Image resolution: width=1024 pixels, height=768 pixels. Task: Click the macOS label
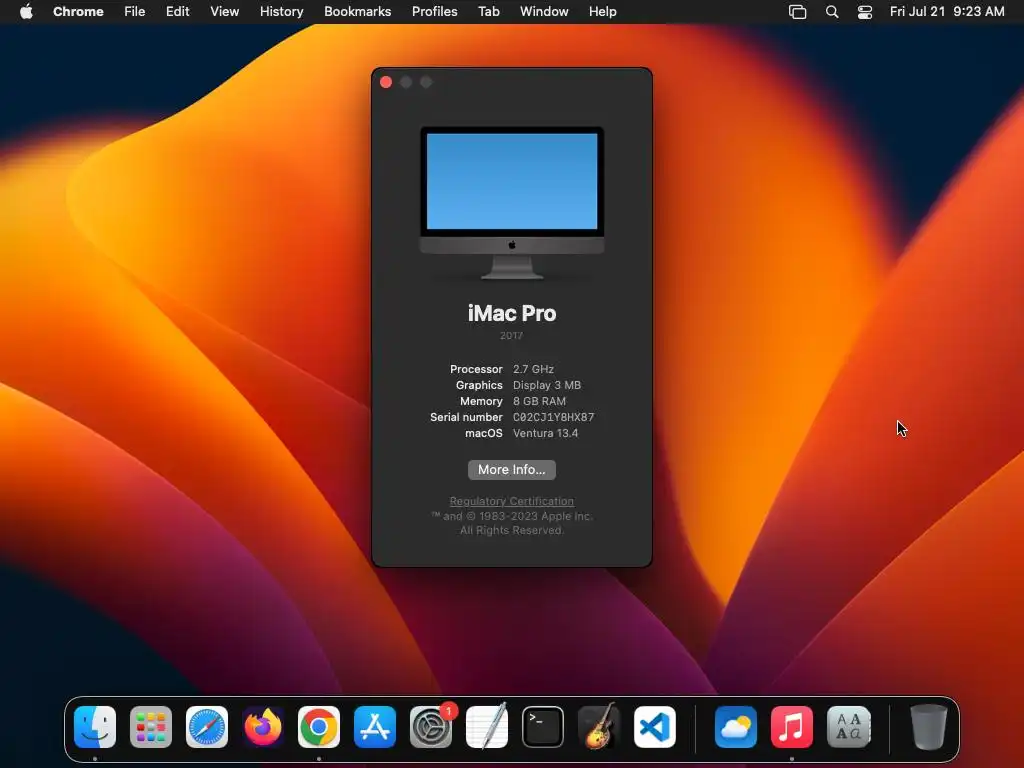[x=484, y=433]
